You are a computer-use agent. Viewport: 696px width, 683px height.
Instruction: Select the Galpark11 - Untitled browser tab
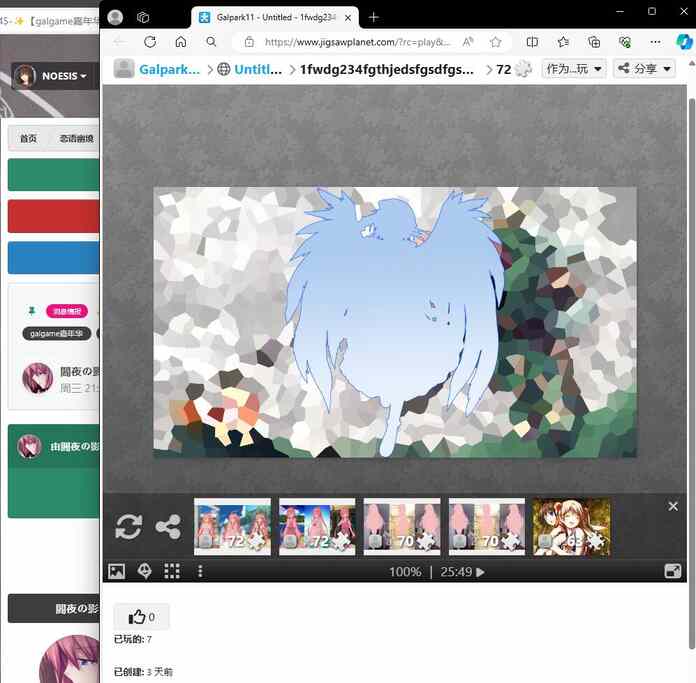[275, 18]
